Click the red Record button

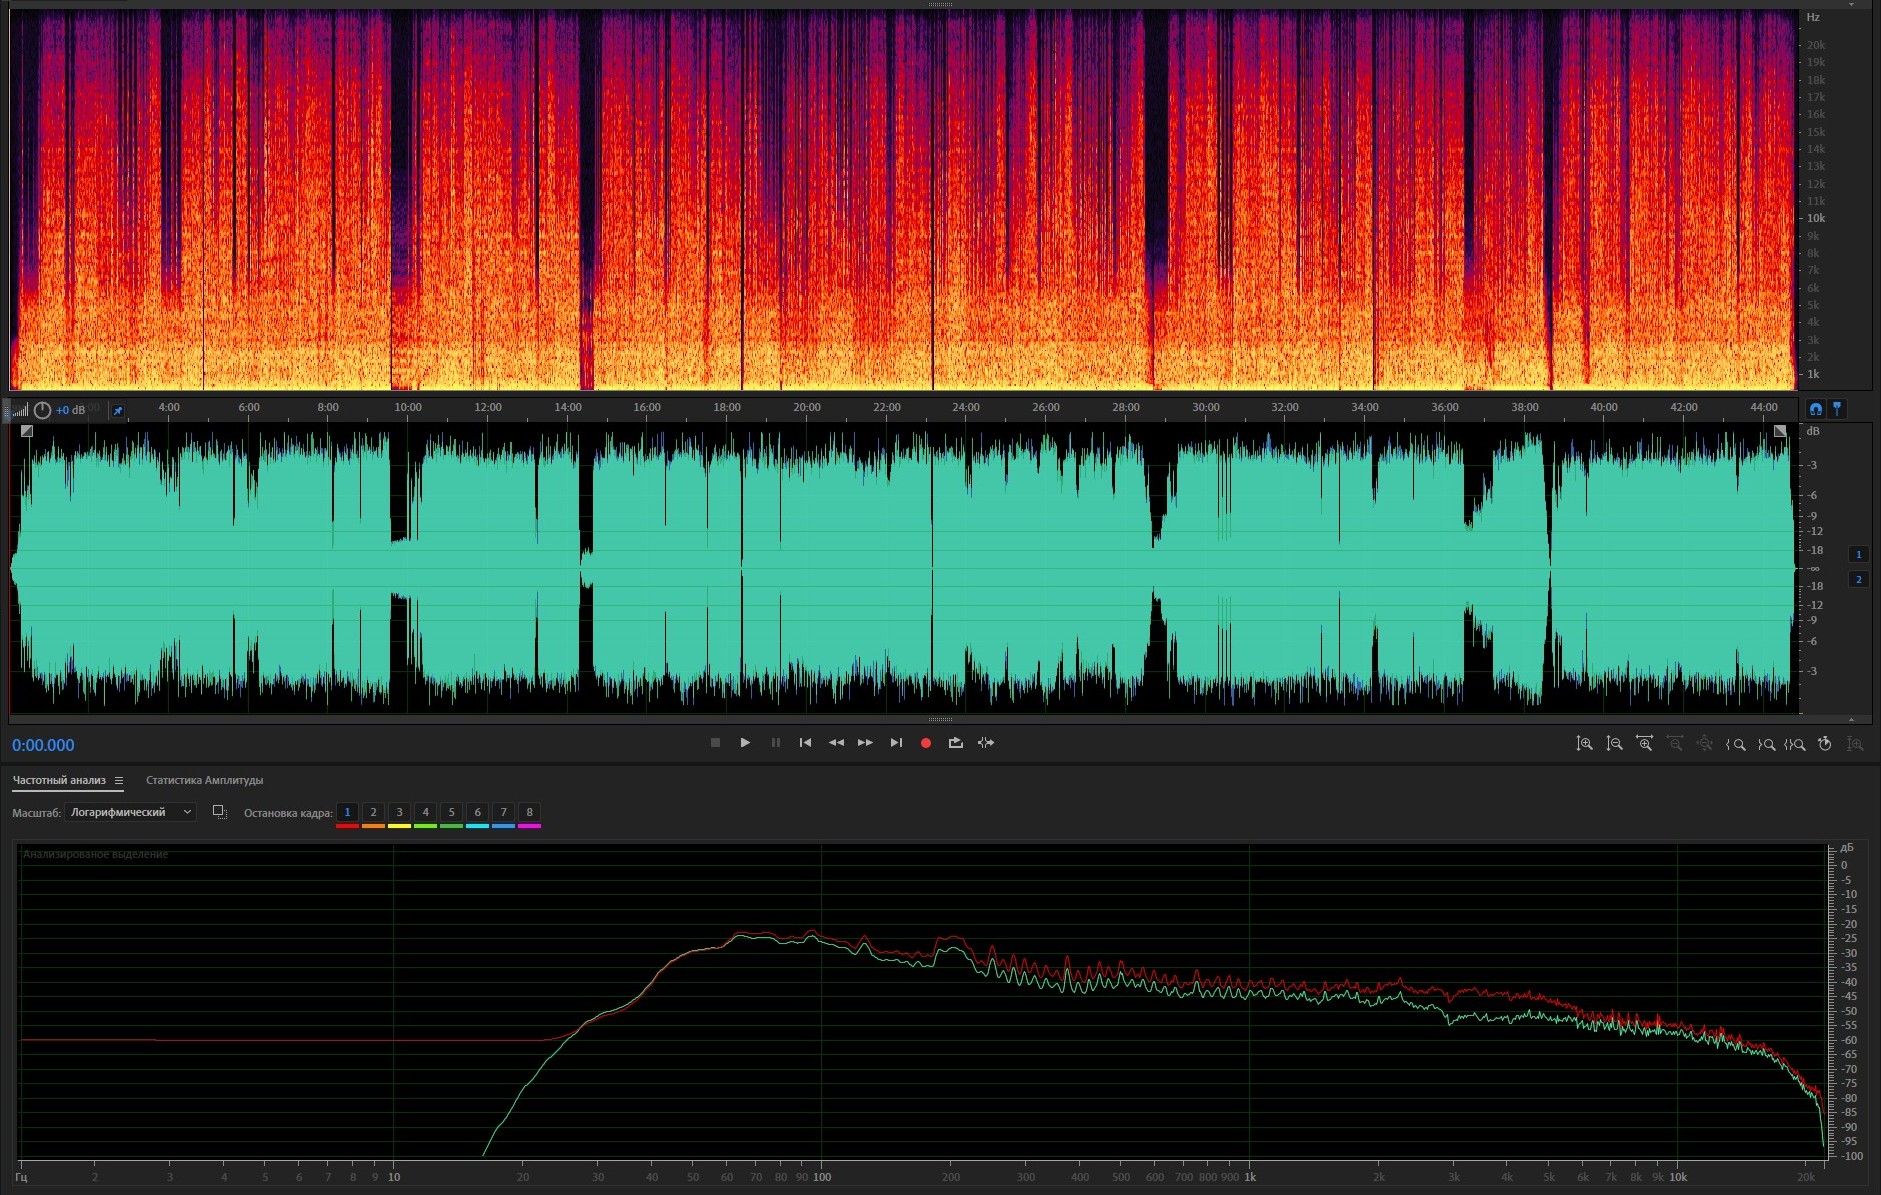point(926,743)
